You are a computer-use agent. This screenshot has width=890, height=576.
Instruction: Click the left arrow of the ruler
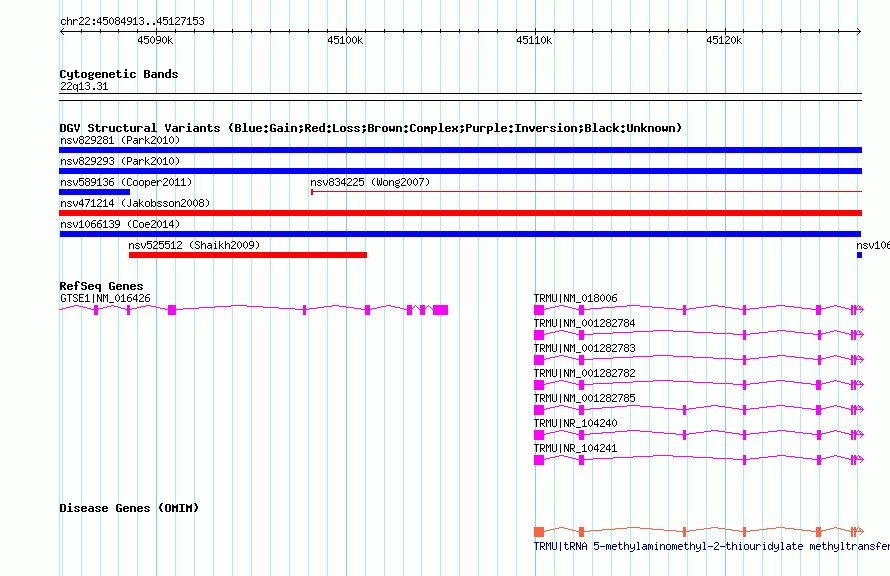pyautogui.click(x=62, y=32)
